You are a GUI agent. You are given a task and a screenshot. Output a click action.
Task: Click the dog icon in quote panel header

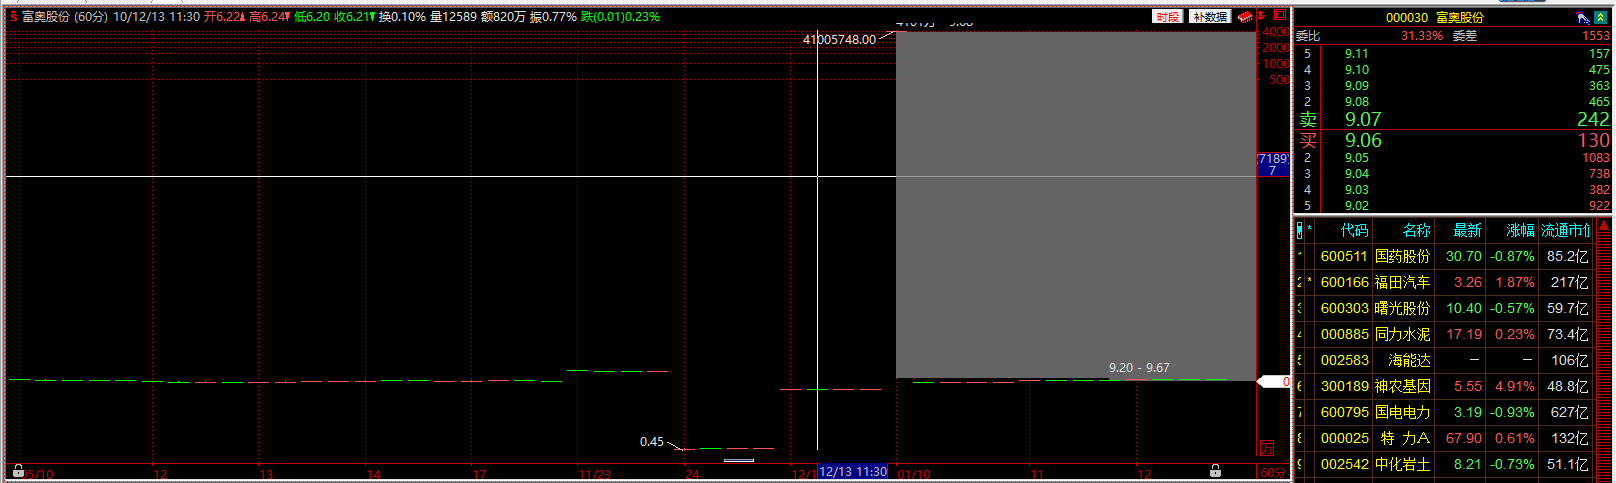pyautogui.click(x=1583, y=18)
